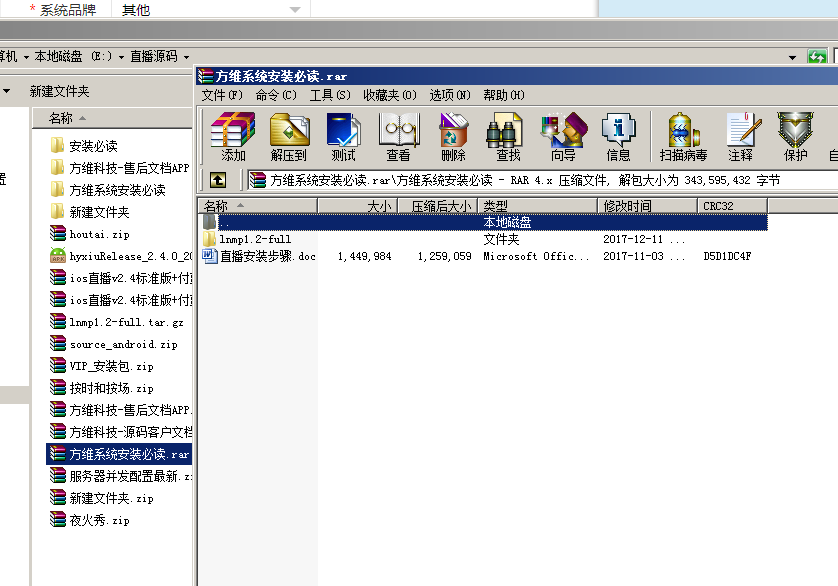Select lnmp1.2-full.tar.gz file
The width and height of the screenshot is (838, 586).
117,322
